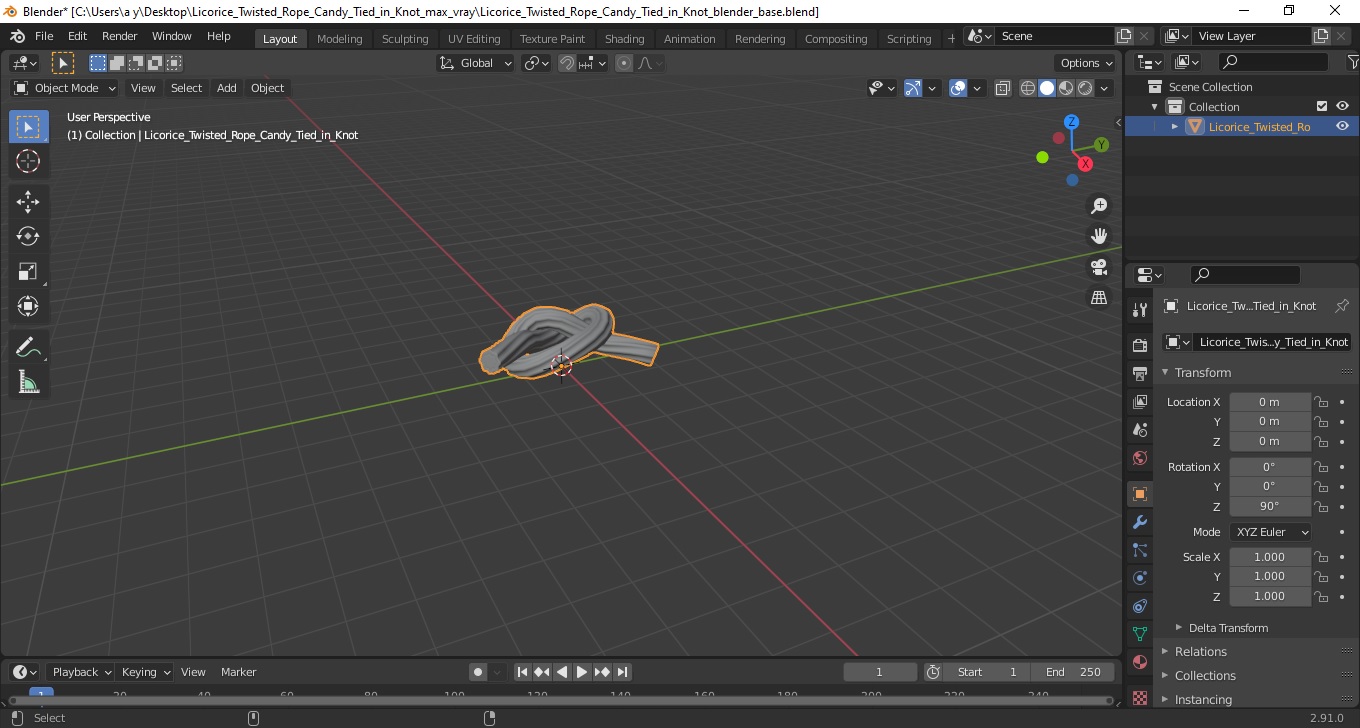Open the Object properties tab

point(1140,494)
